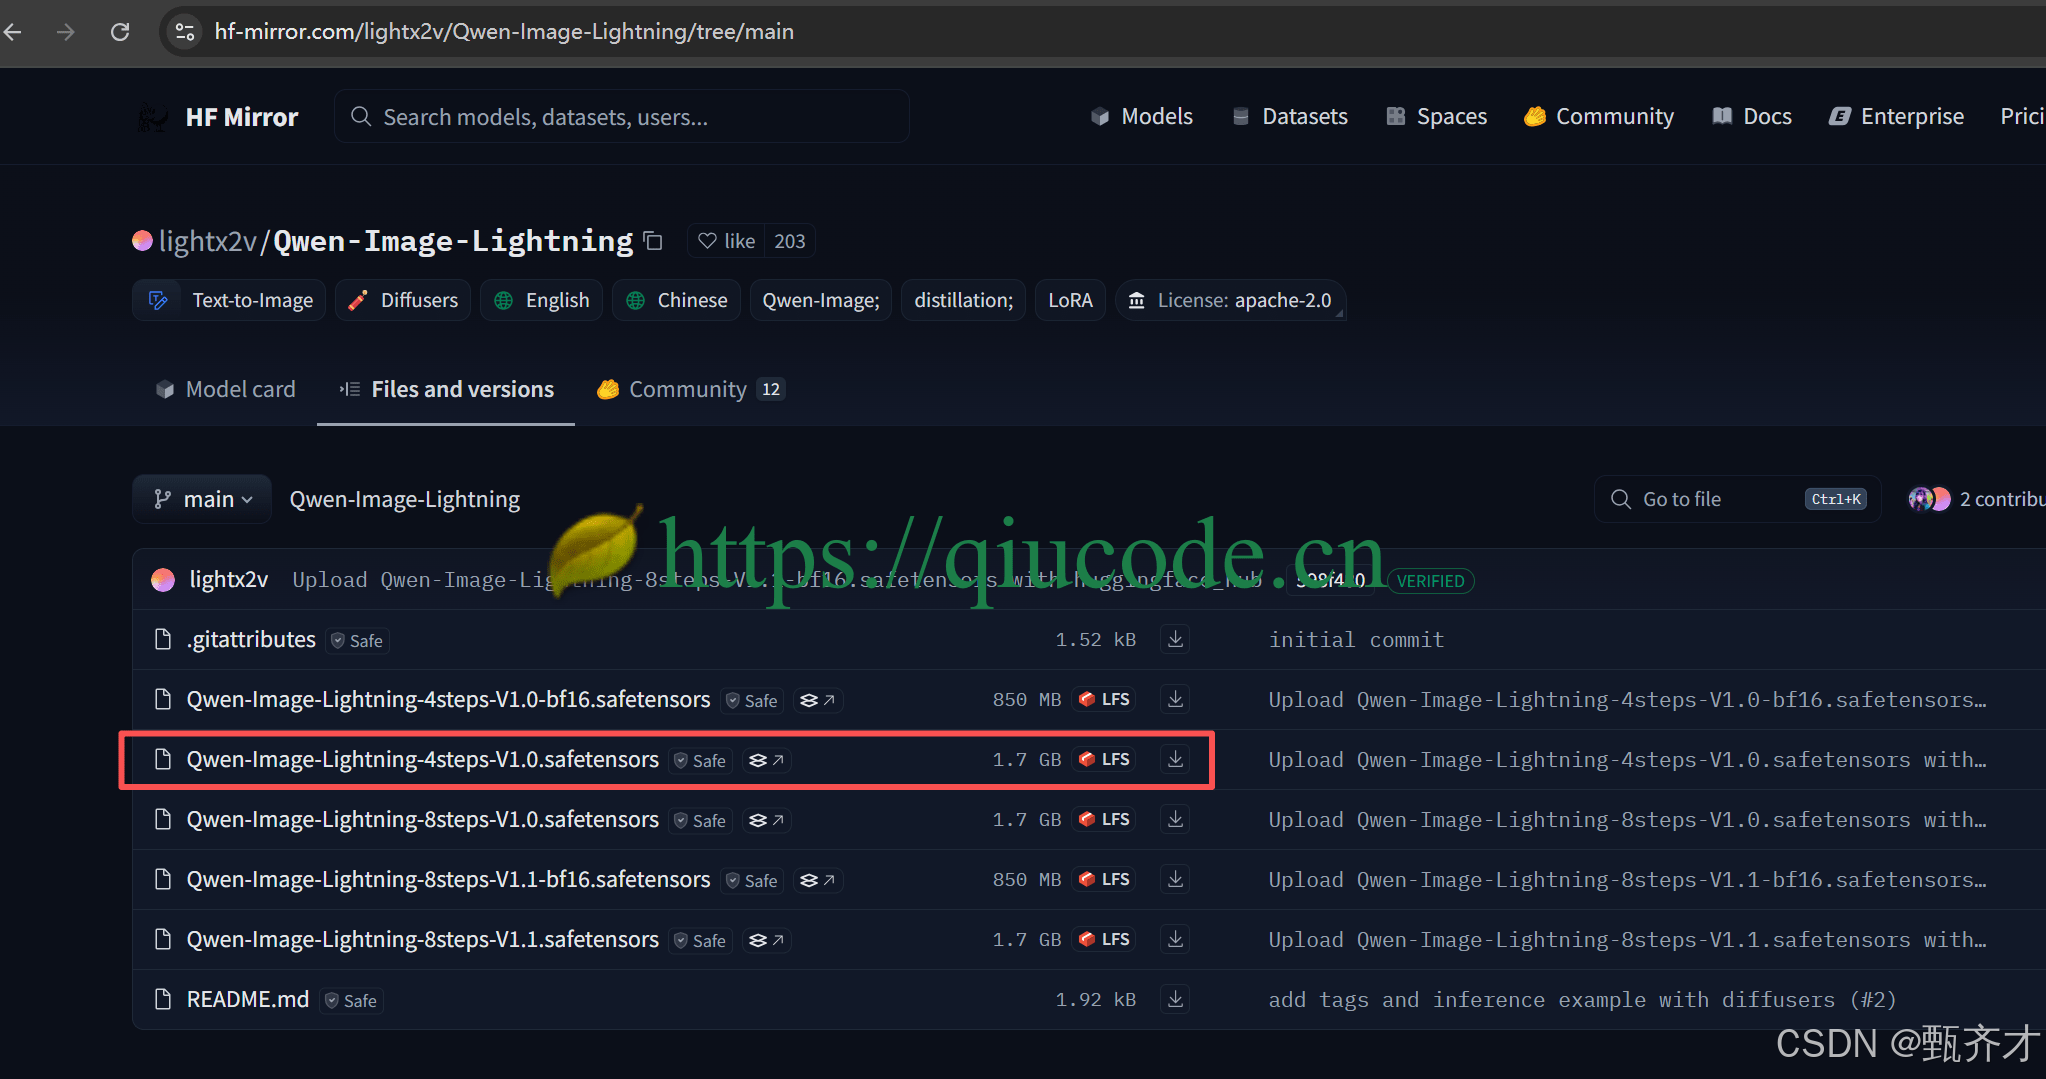The width and height of the screenshot is (2046, 1079).
Task: Select the Chinese language tag
Action: point(677,300)
